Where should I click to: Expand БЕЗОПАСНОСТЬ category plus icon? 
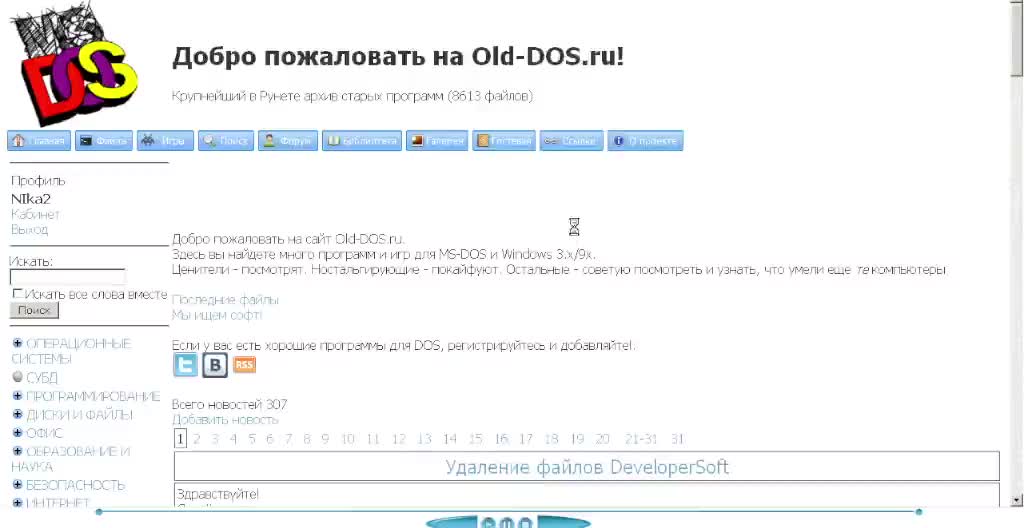click(17, 485)
